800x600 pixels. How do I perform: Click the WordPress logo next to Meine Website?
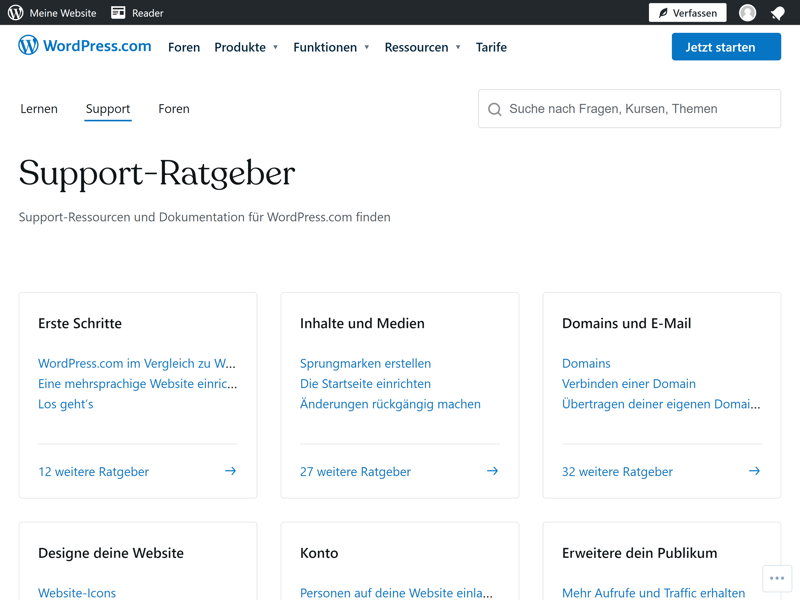(x=16, y=13)
